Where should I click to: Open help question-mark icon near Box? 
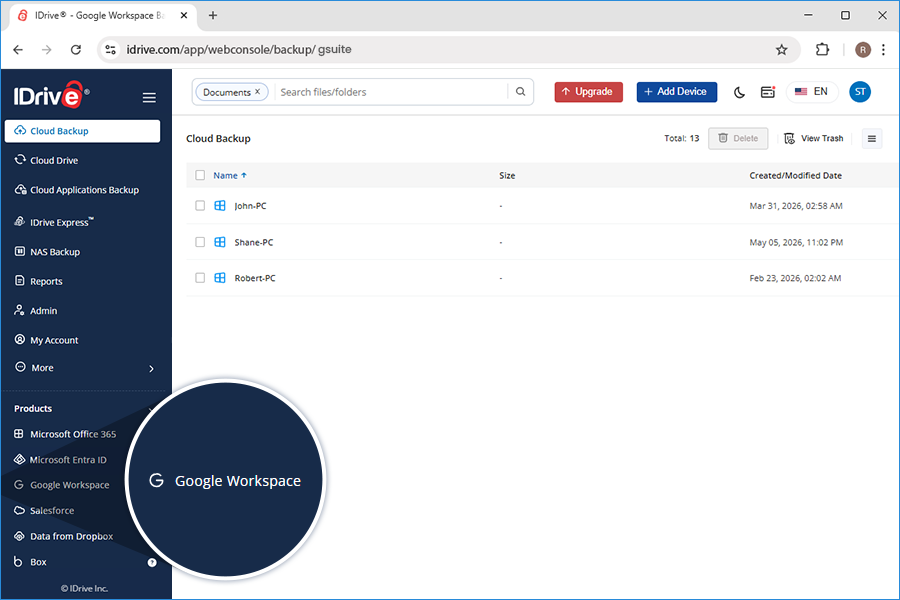(152, 563)
